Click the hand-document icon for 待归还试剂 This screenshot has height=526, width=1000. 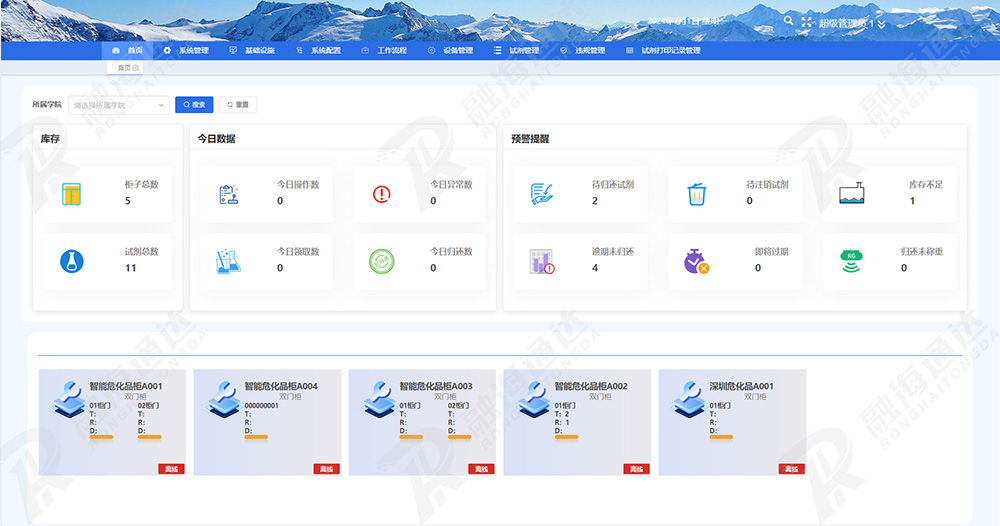click(541, 194)
